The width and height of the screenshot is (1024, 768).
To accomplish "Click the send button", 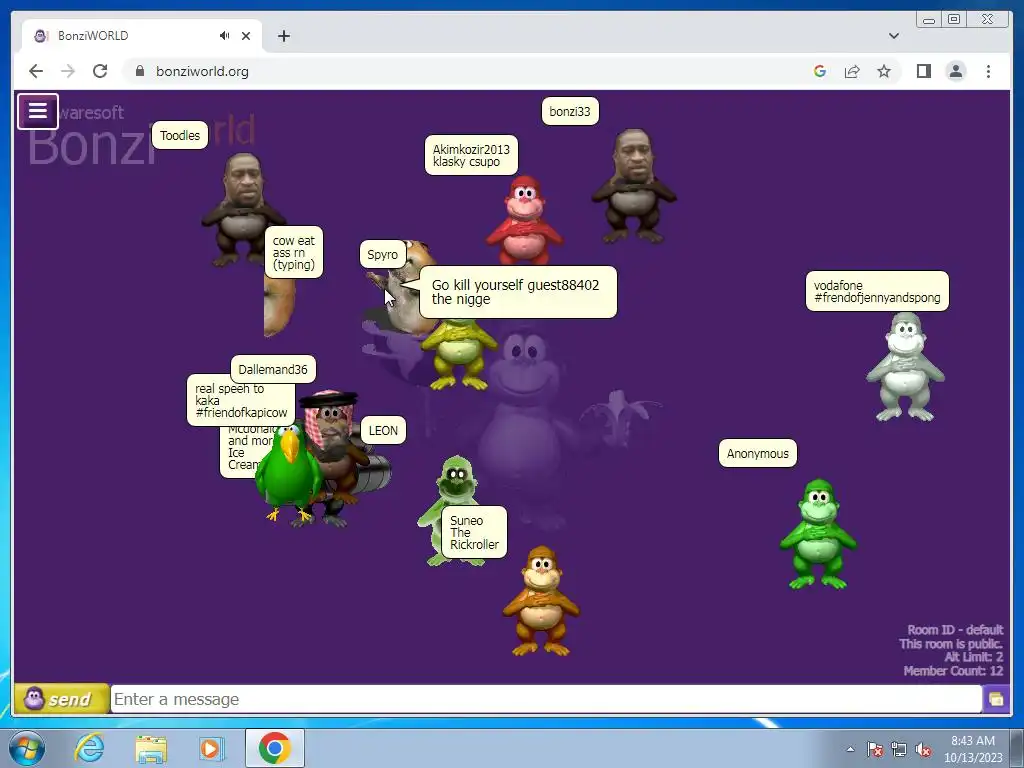I will [x=61, y=699].
